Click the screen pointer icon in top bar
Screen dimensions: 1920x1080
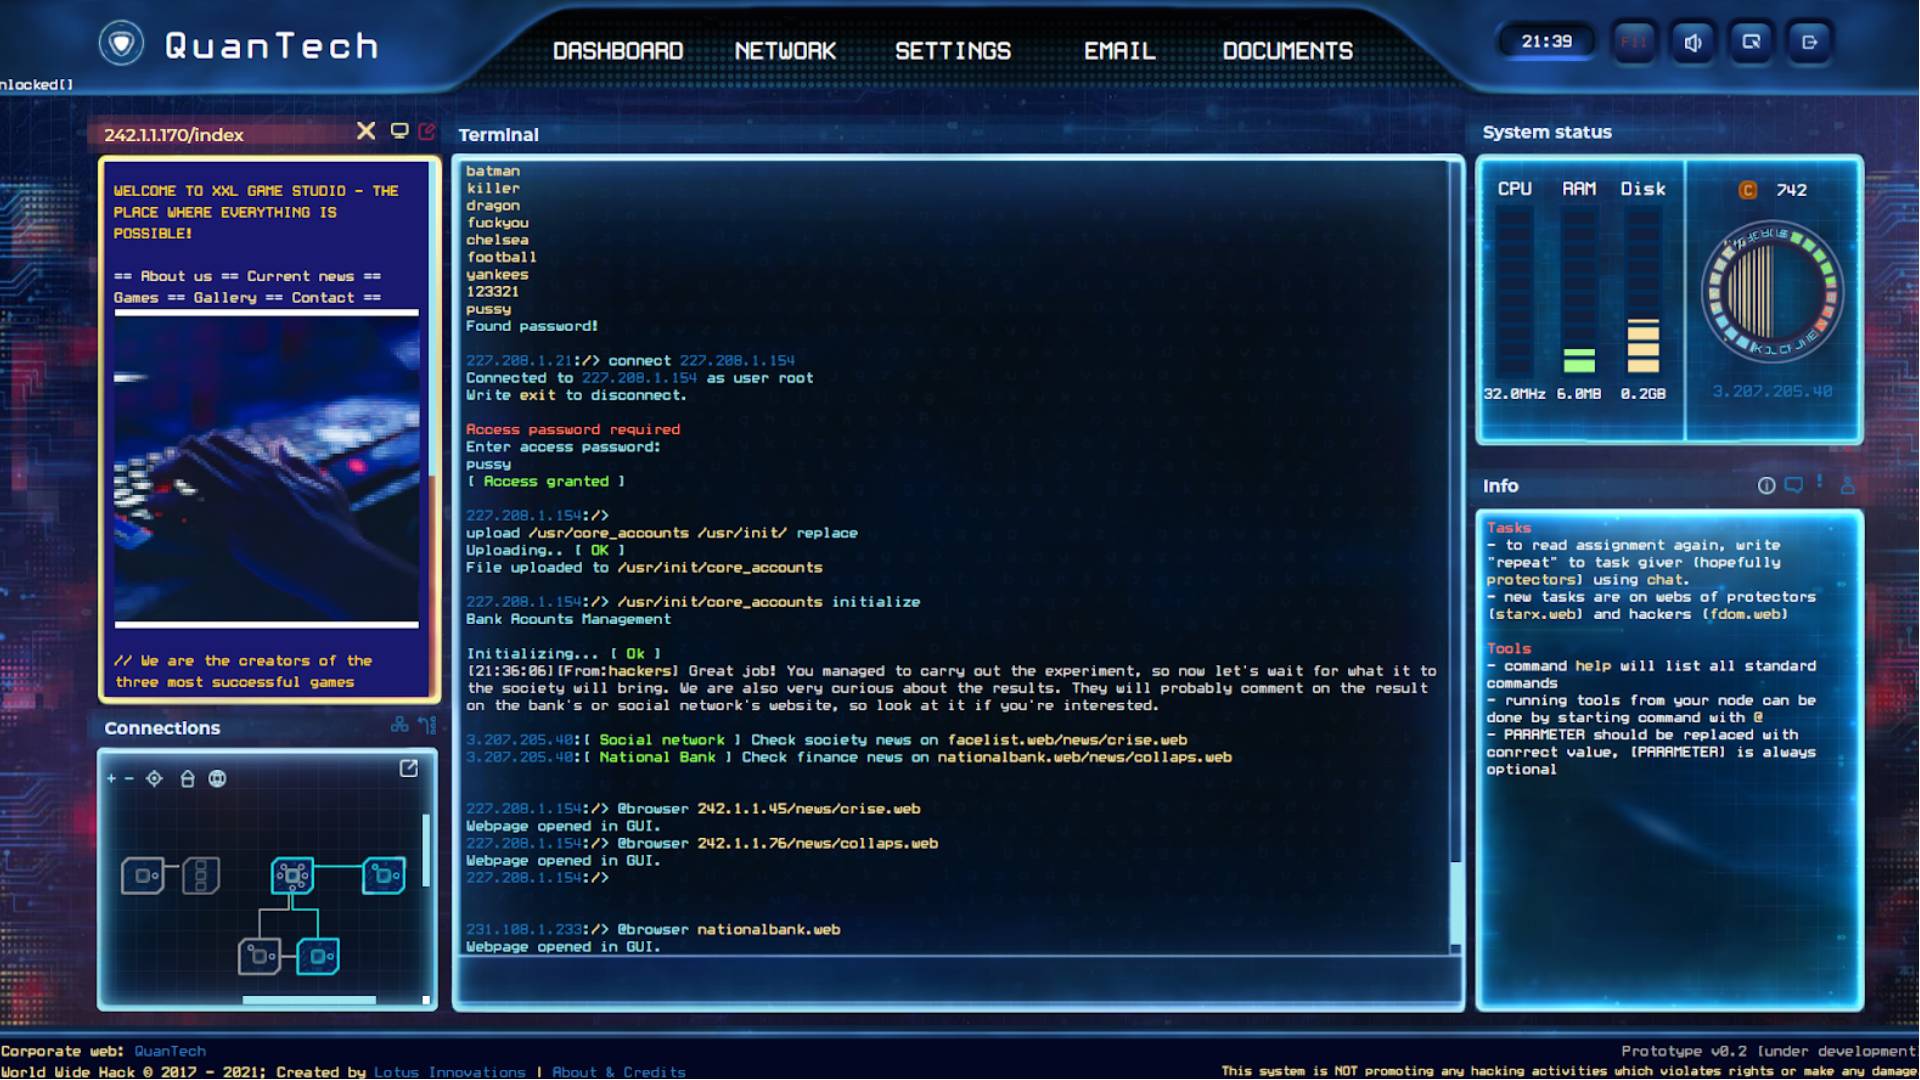pos(1751,42)
